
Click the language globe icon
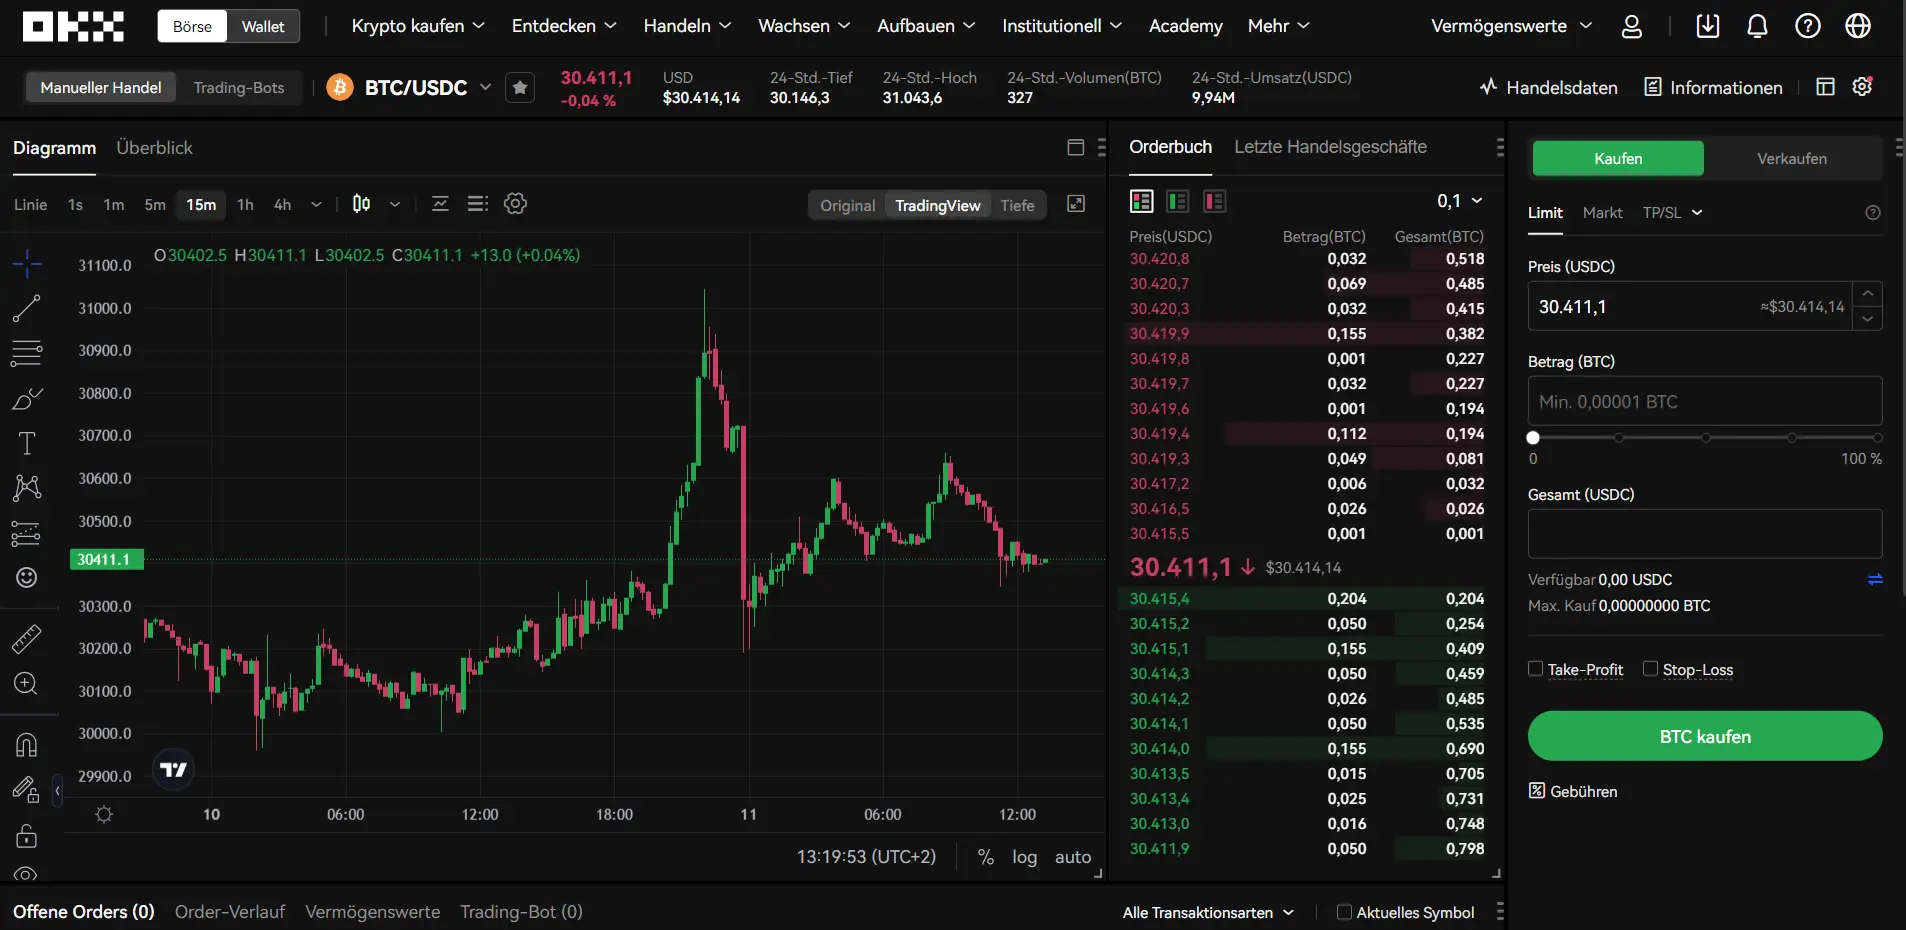click(x=1857, y=27)
